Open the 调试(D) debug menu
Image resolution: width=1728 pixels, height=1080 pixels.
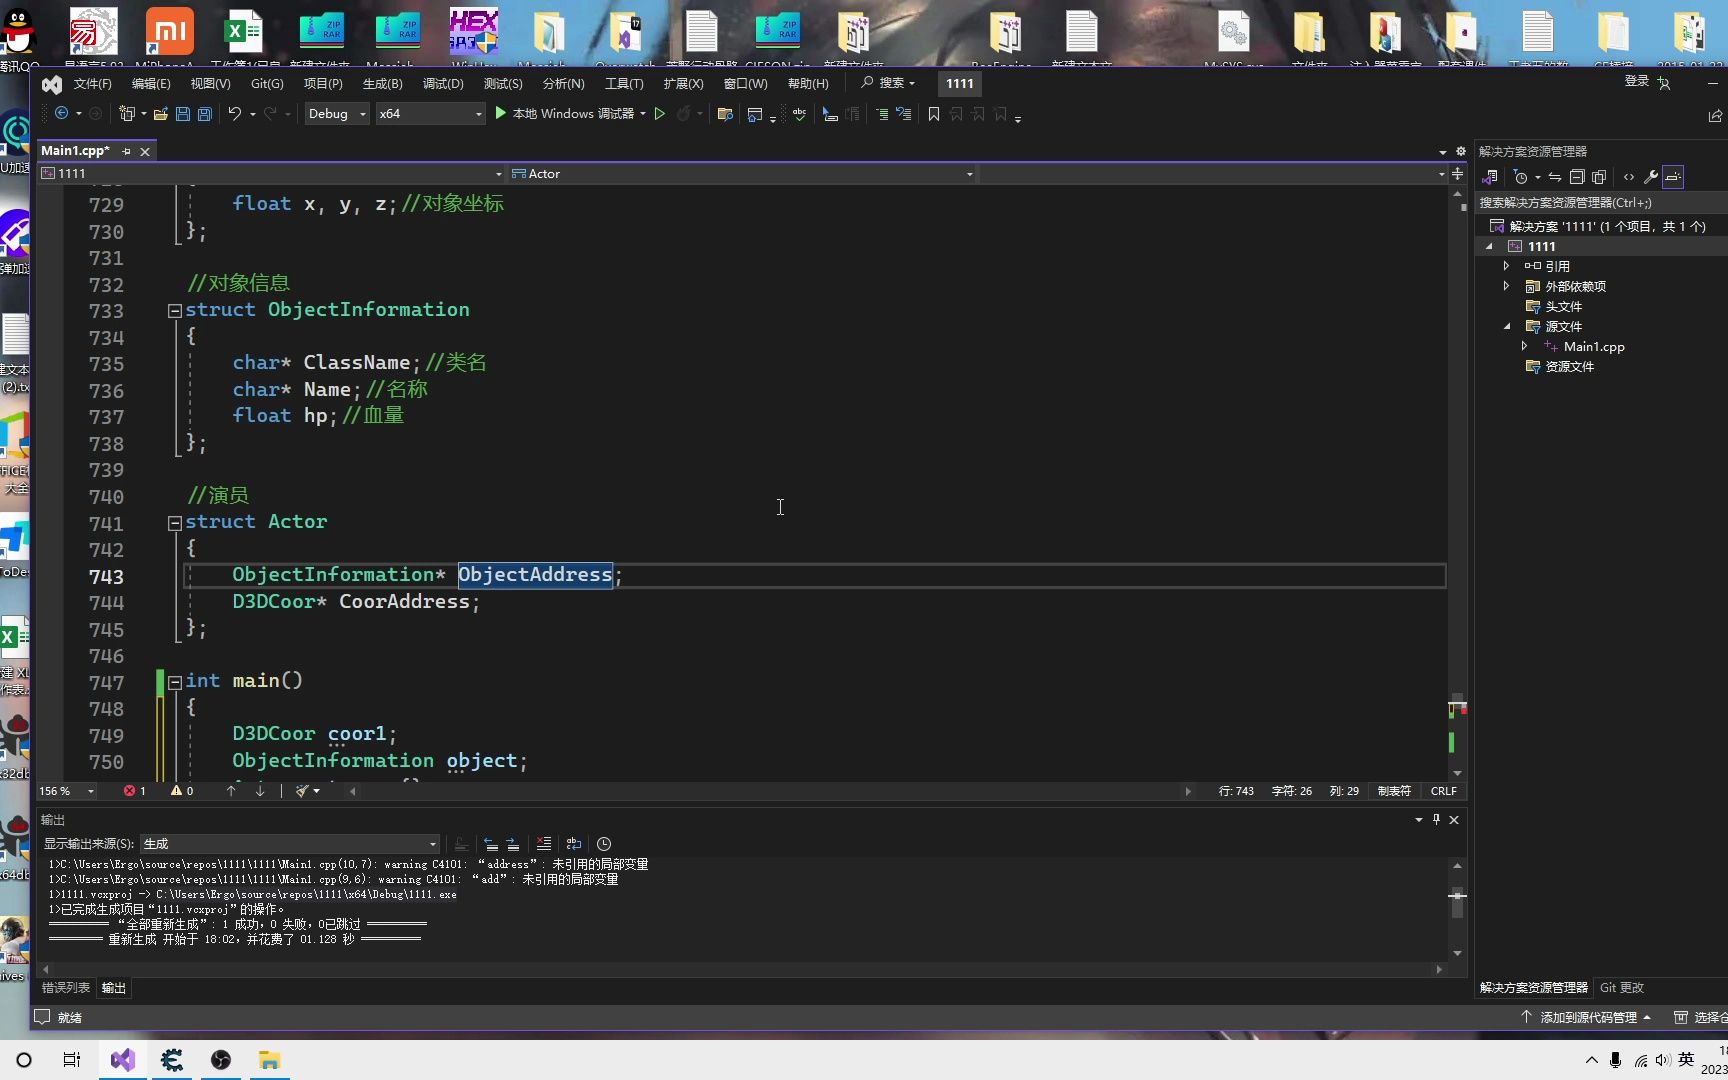443,84
